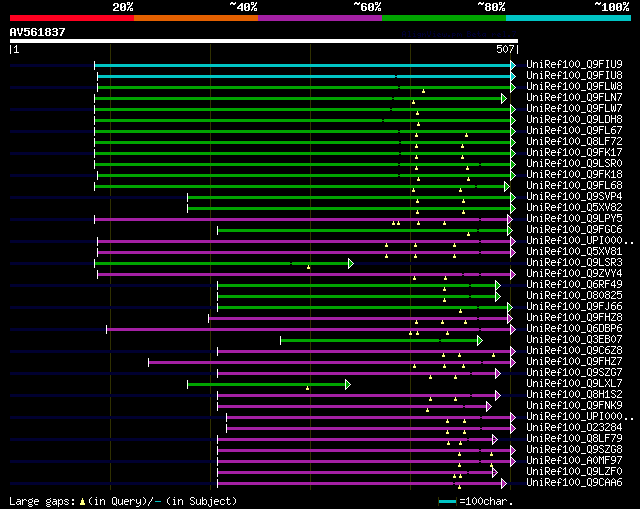Select the UniRef100_Q9SVP4 label
Viewport: 640px width, 509px height.
point(574,197)
